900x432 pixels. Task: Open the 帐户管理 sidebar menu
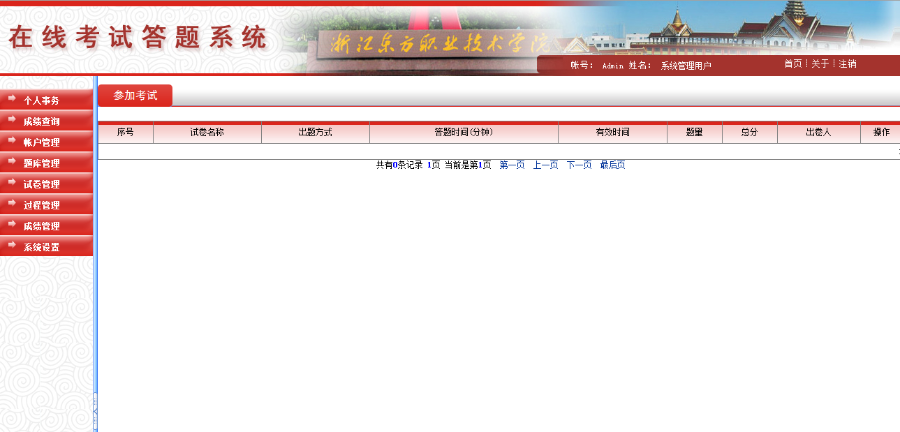[x=46, y=142]
